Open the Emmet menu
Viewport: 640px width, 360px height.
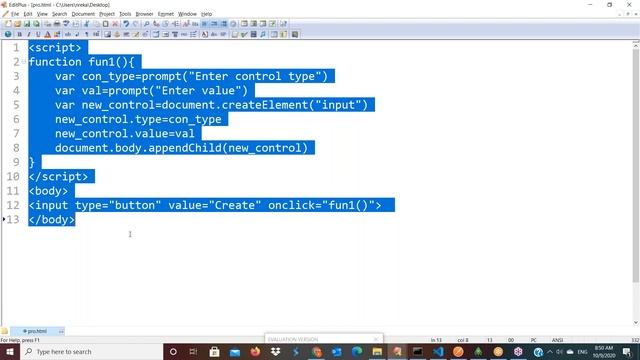(165, 14)
